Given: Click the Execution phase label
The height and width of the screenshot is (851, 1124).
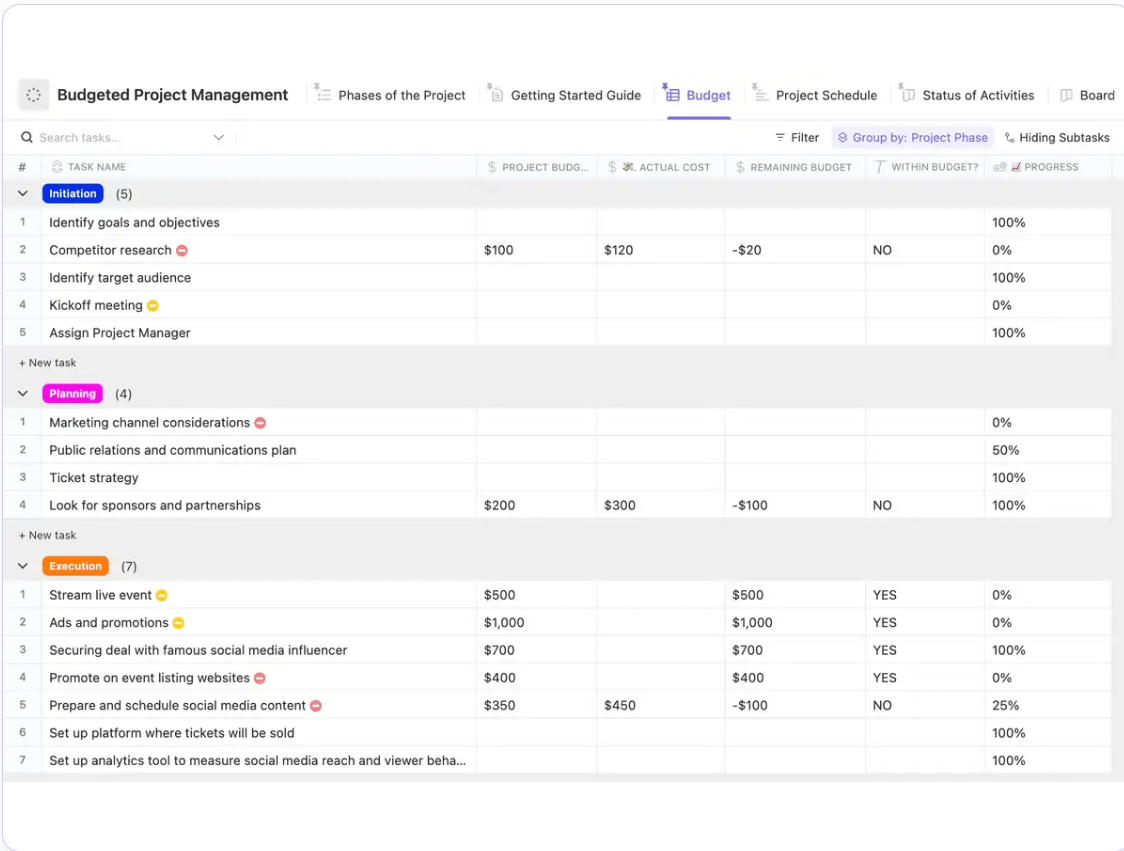Looking at the screenshot, I should [75, 566].
